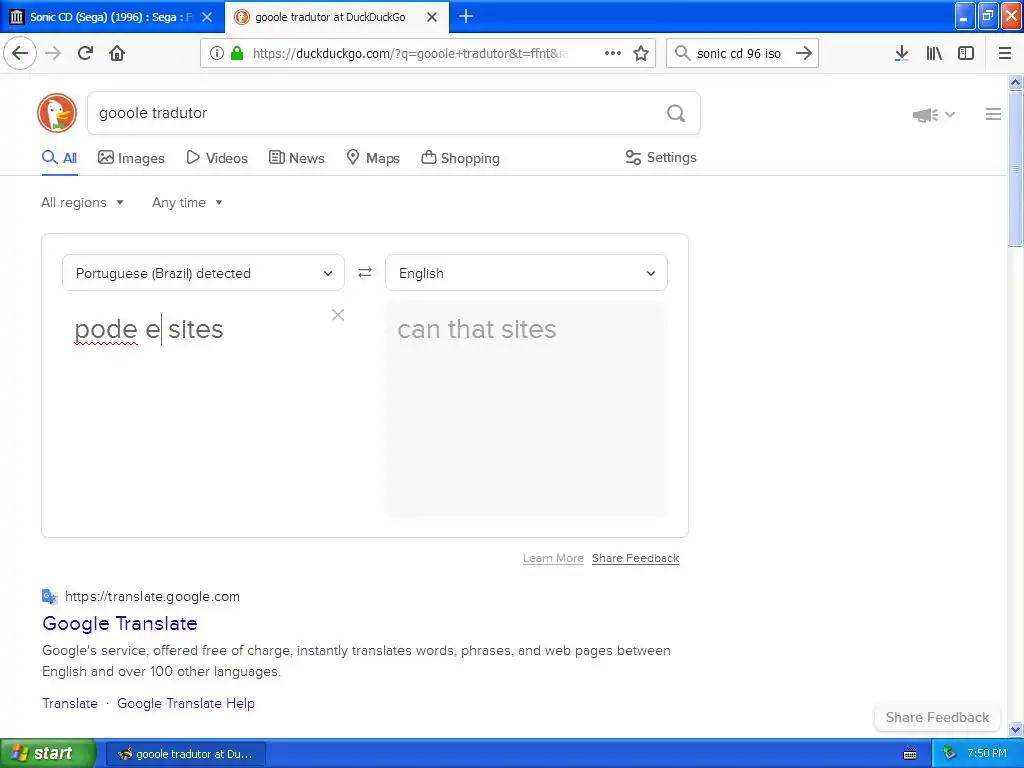Open the DuckDuckGo megaphone menu
Viewport: 1024px width, 768px height.
[933, 115]
